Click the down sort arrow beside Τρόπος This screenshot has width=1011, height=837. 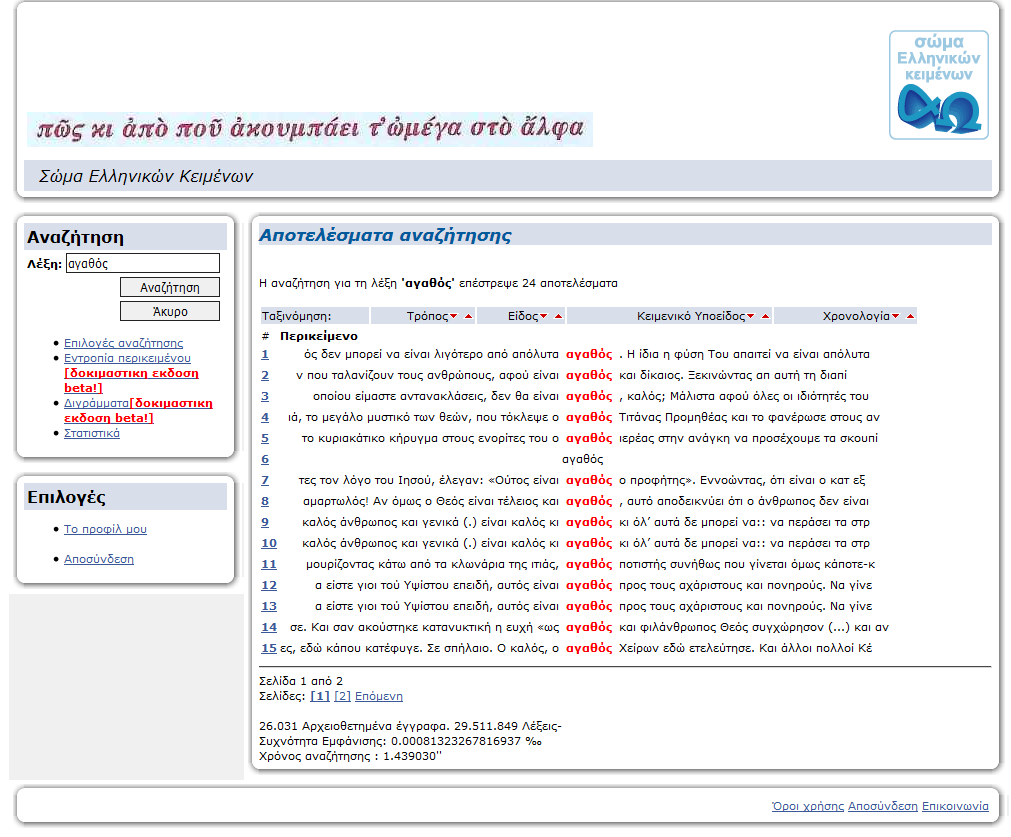coord(454,316)
